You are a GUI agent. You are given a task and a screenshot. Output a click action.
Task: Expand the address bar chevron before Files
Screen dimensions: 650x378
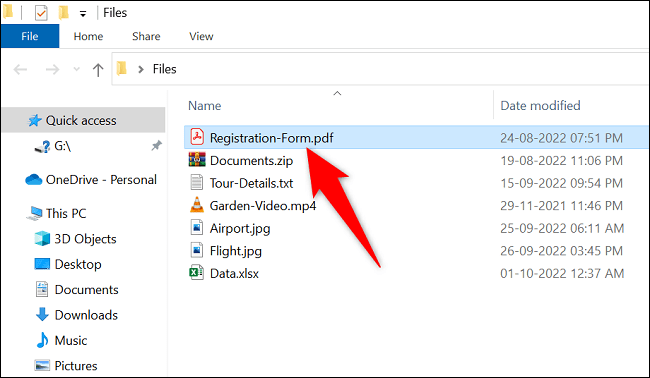pos(141,69)
